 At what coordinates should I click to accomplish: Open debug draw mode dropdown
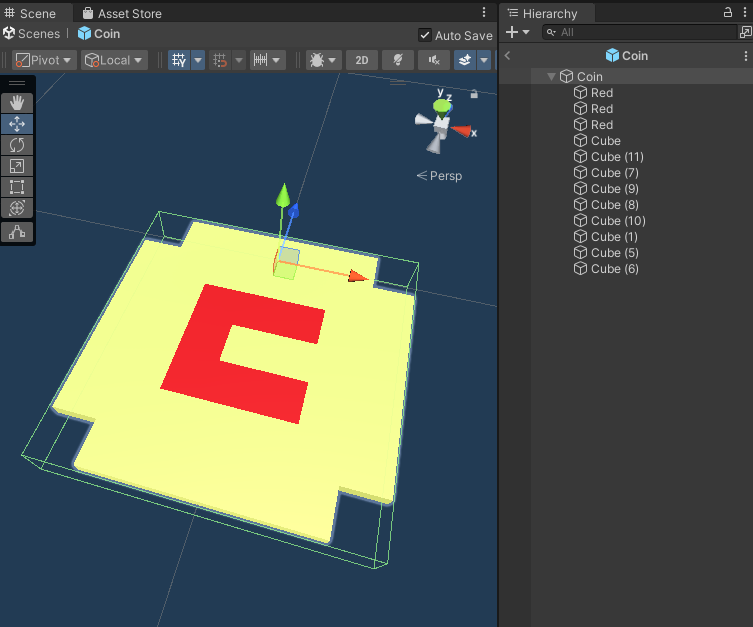324,60
